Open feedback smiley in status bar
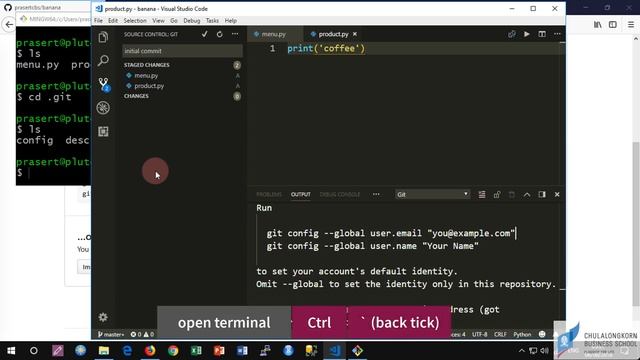This screenshot has width=640, height=360. coord(542,334)
